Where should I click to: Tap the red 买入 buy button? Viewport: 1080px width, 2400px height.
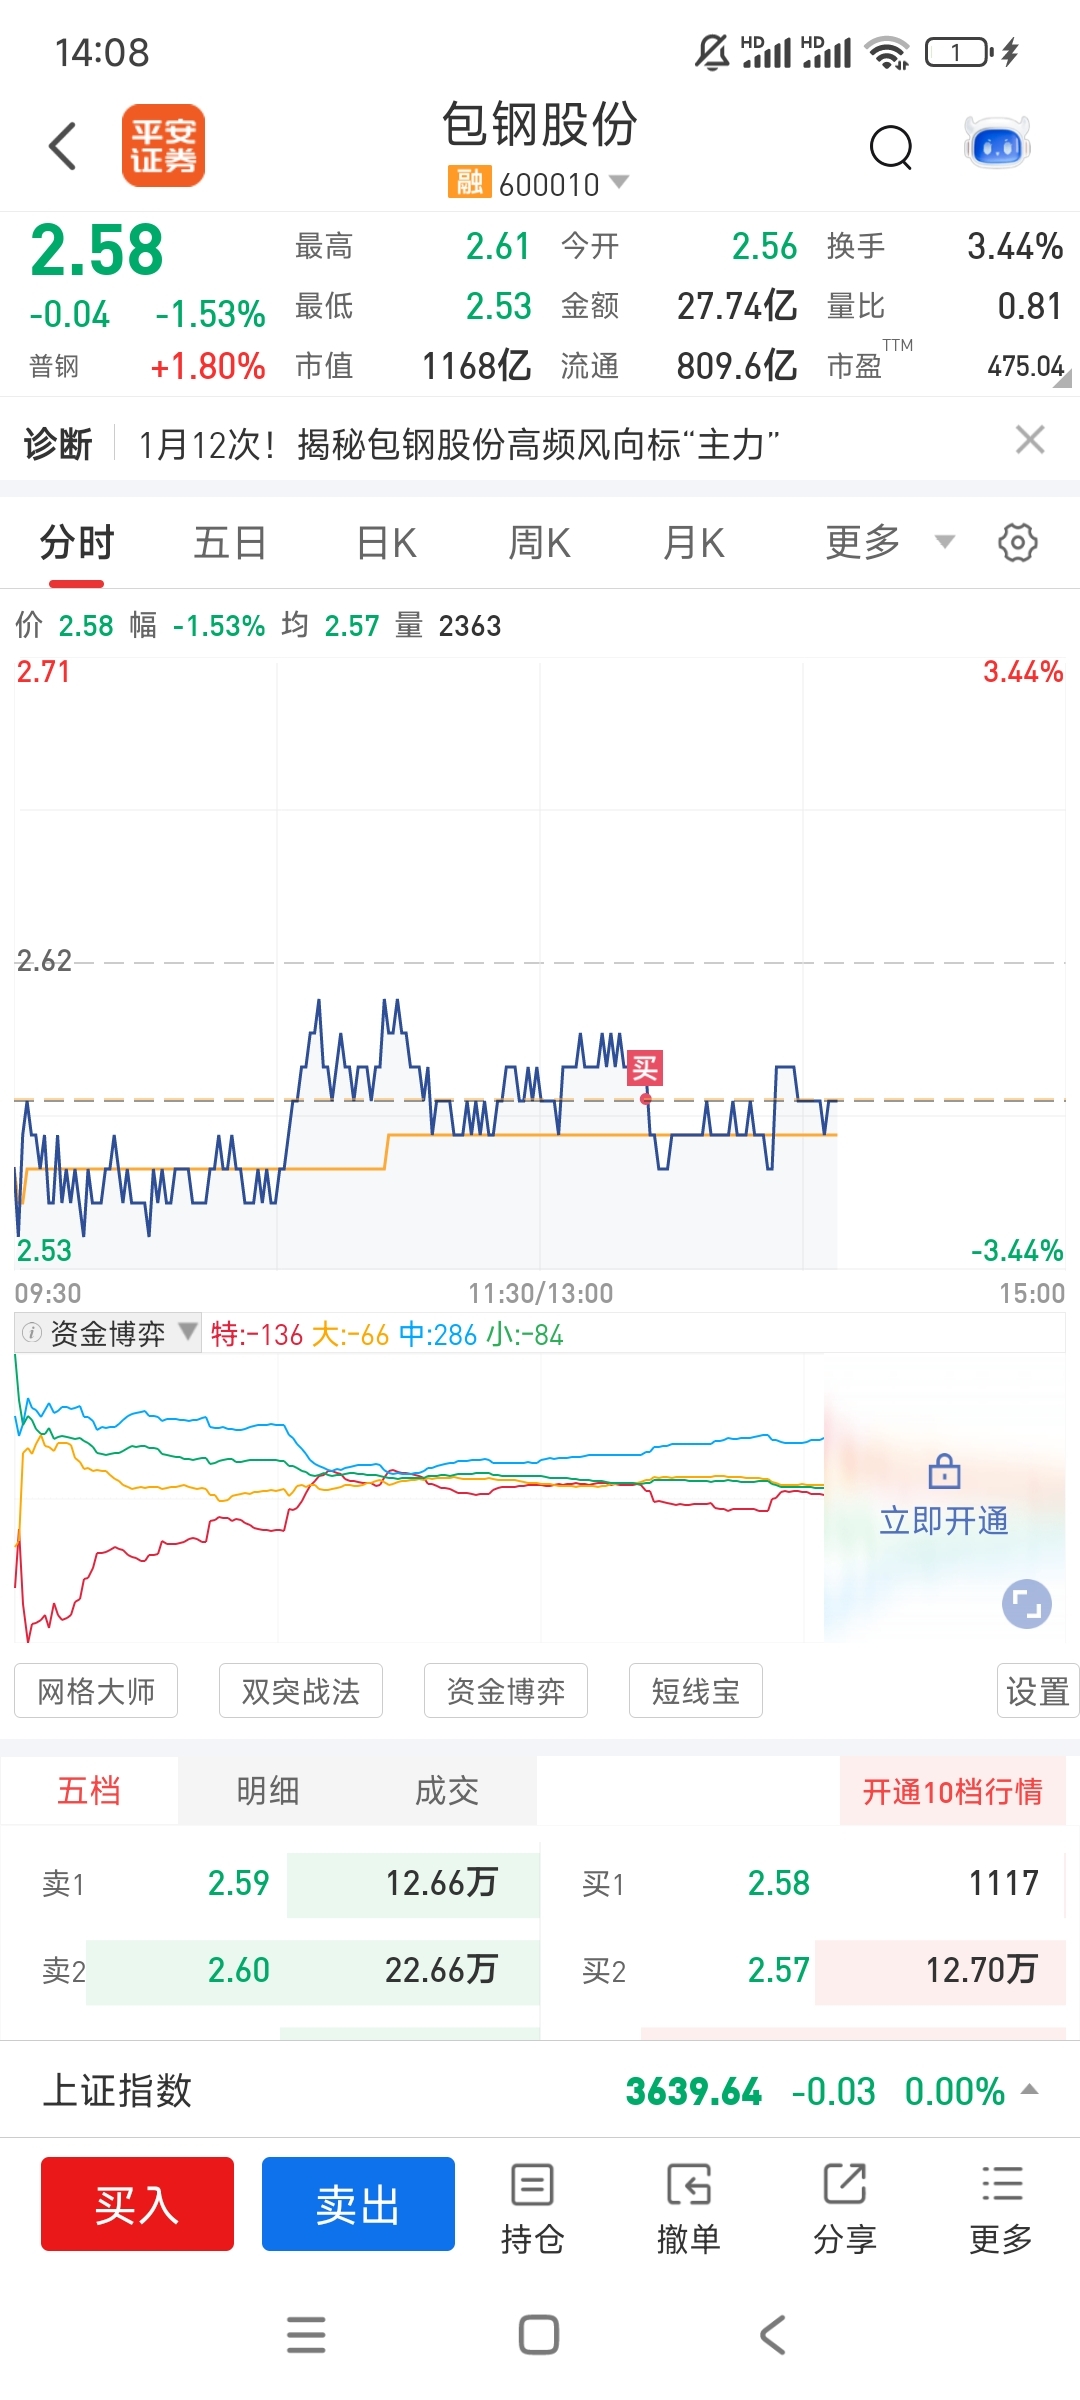pyautogui.click(x=137, y=2204)
